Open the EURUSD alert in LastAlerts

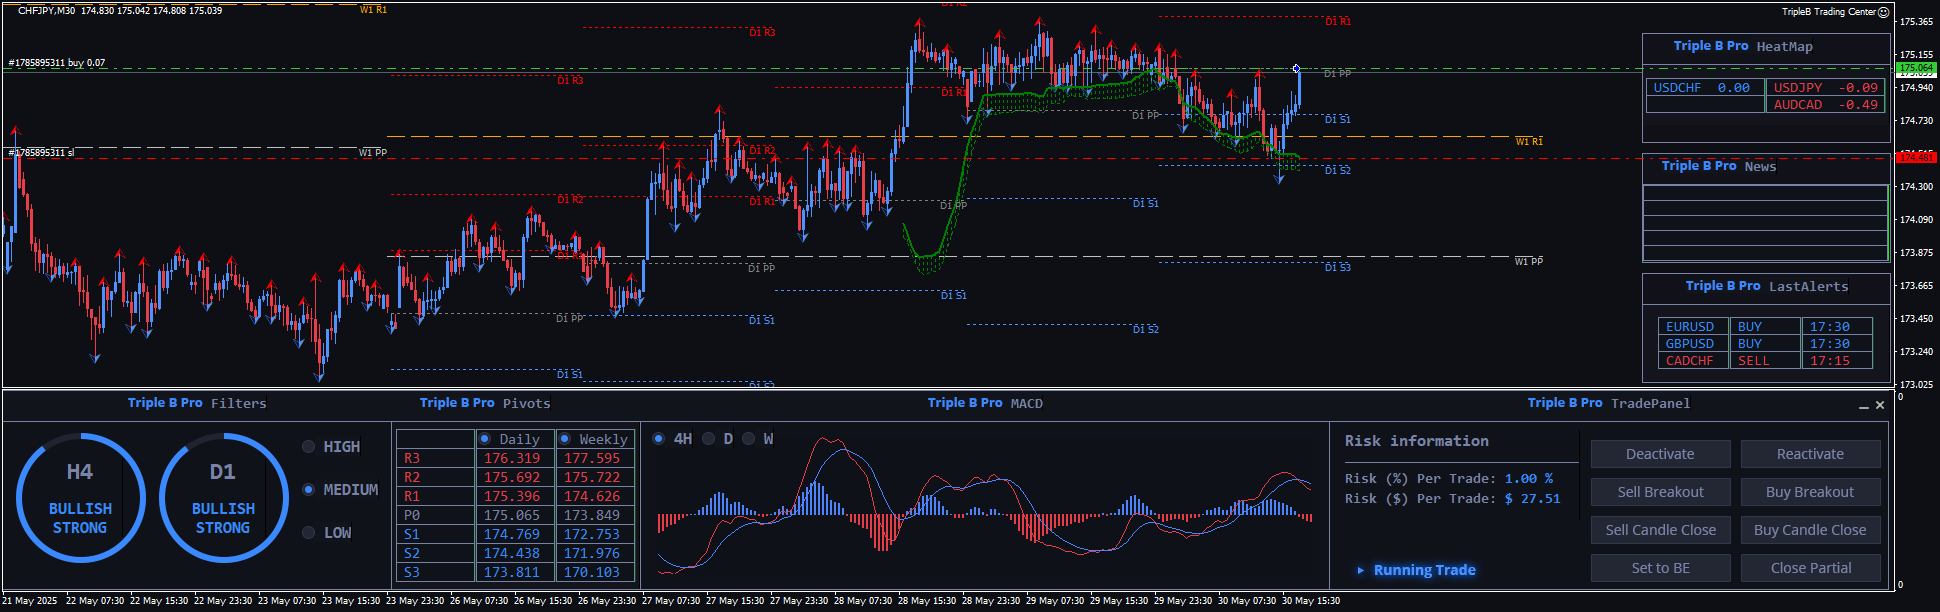(1689, 327)
